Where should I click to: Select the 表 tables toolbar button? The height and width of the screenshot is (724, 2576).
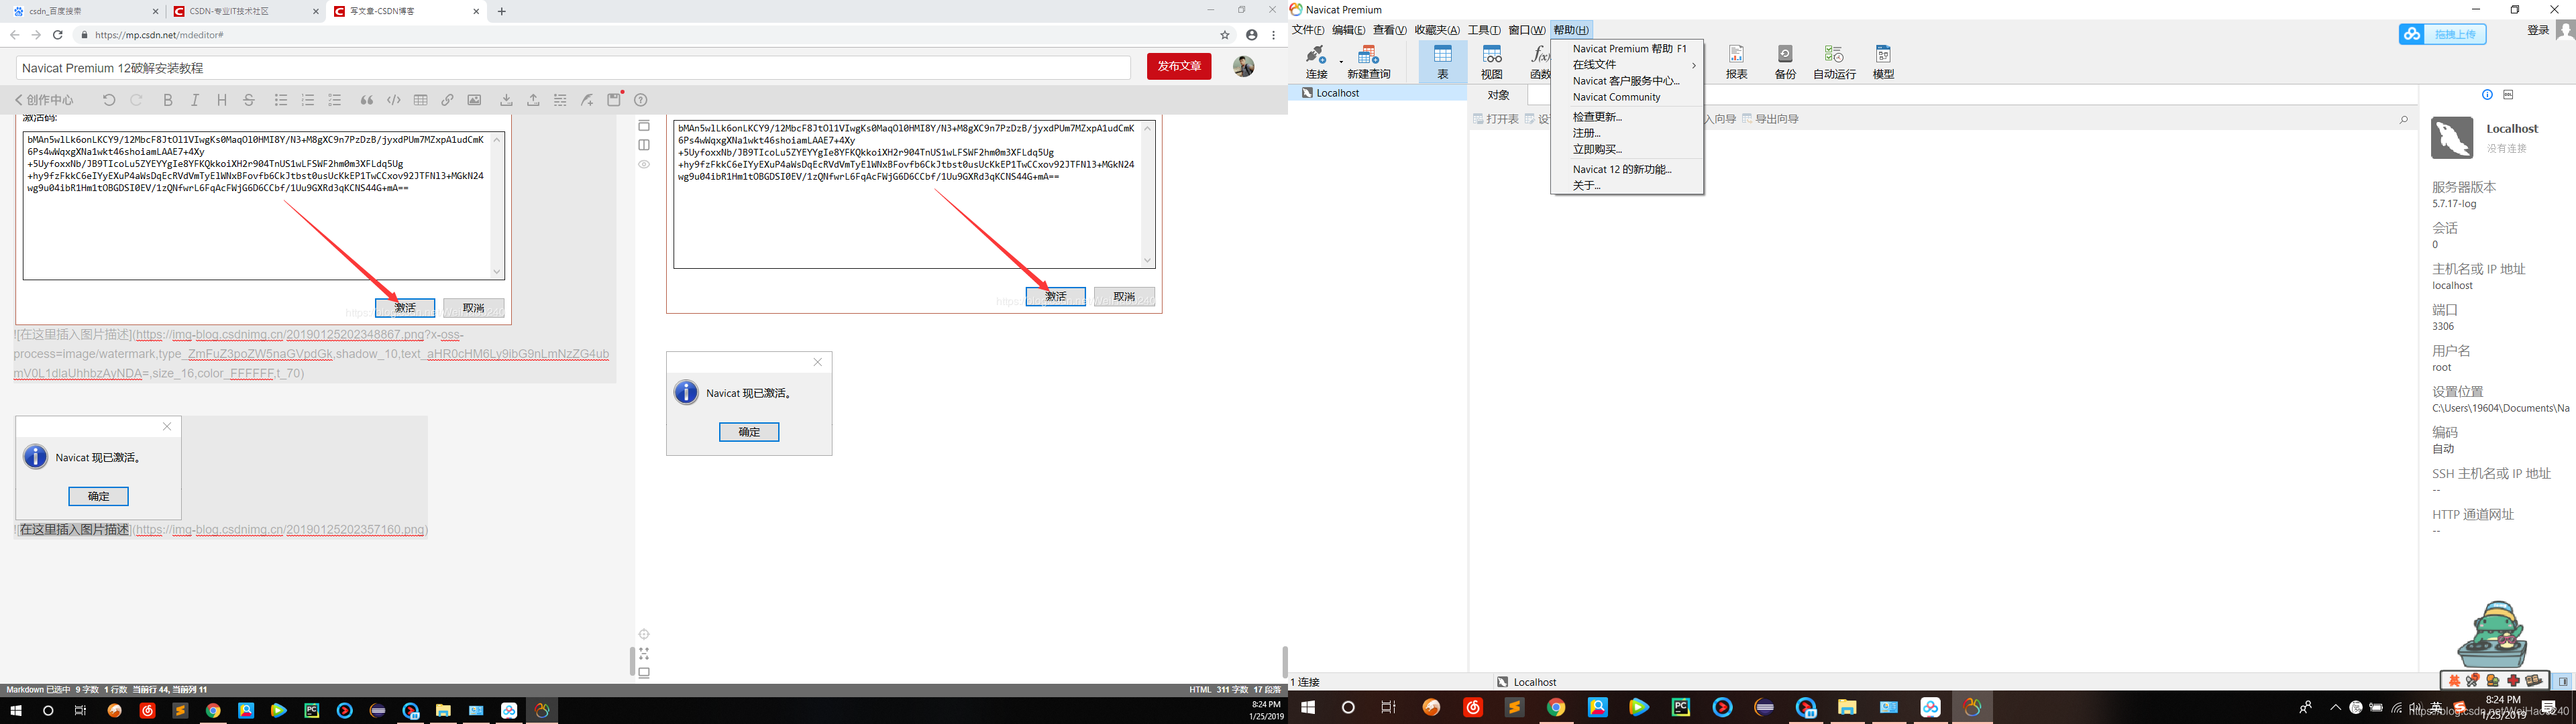point(1442,61)
